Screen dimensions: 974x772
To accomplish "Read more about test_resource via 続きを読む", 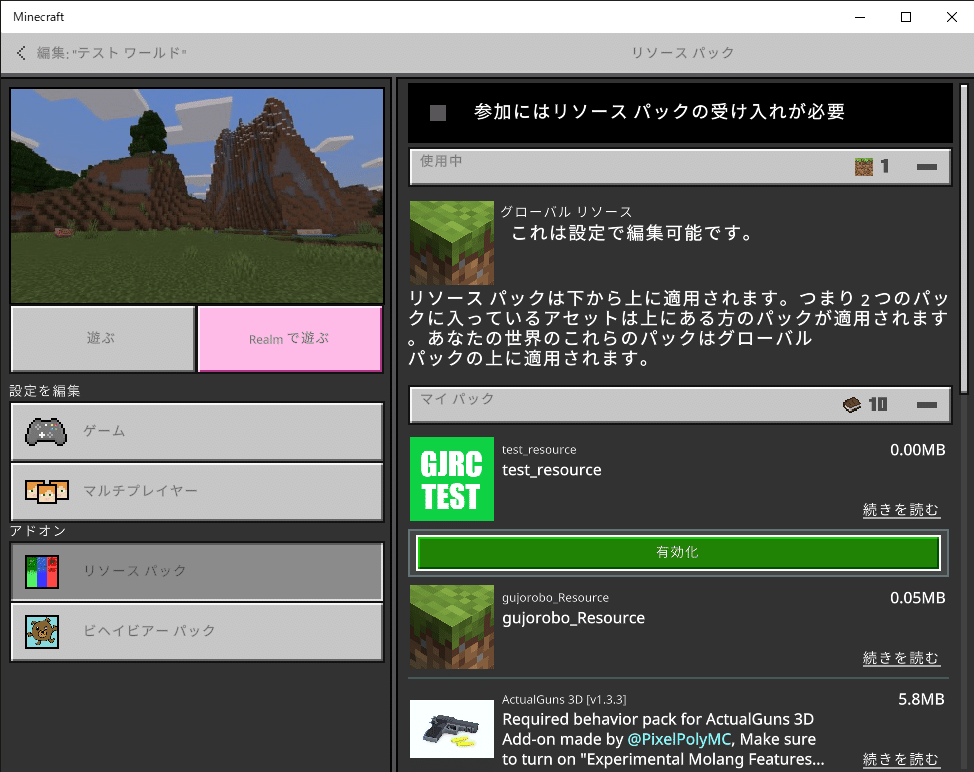I will tap(901, 510).
